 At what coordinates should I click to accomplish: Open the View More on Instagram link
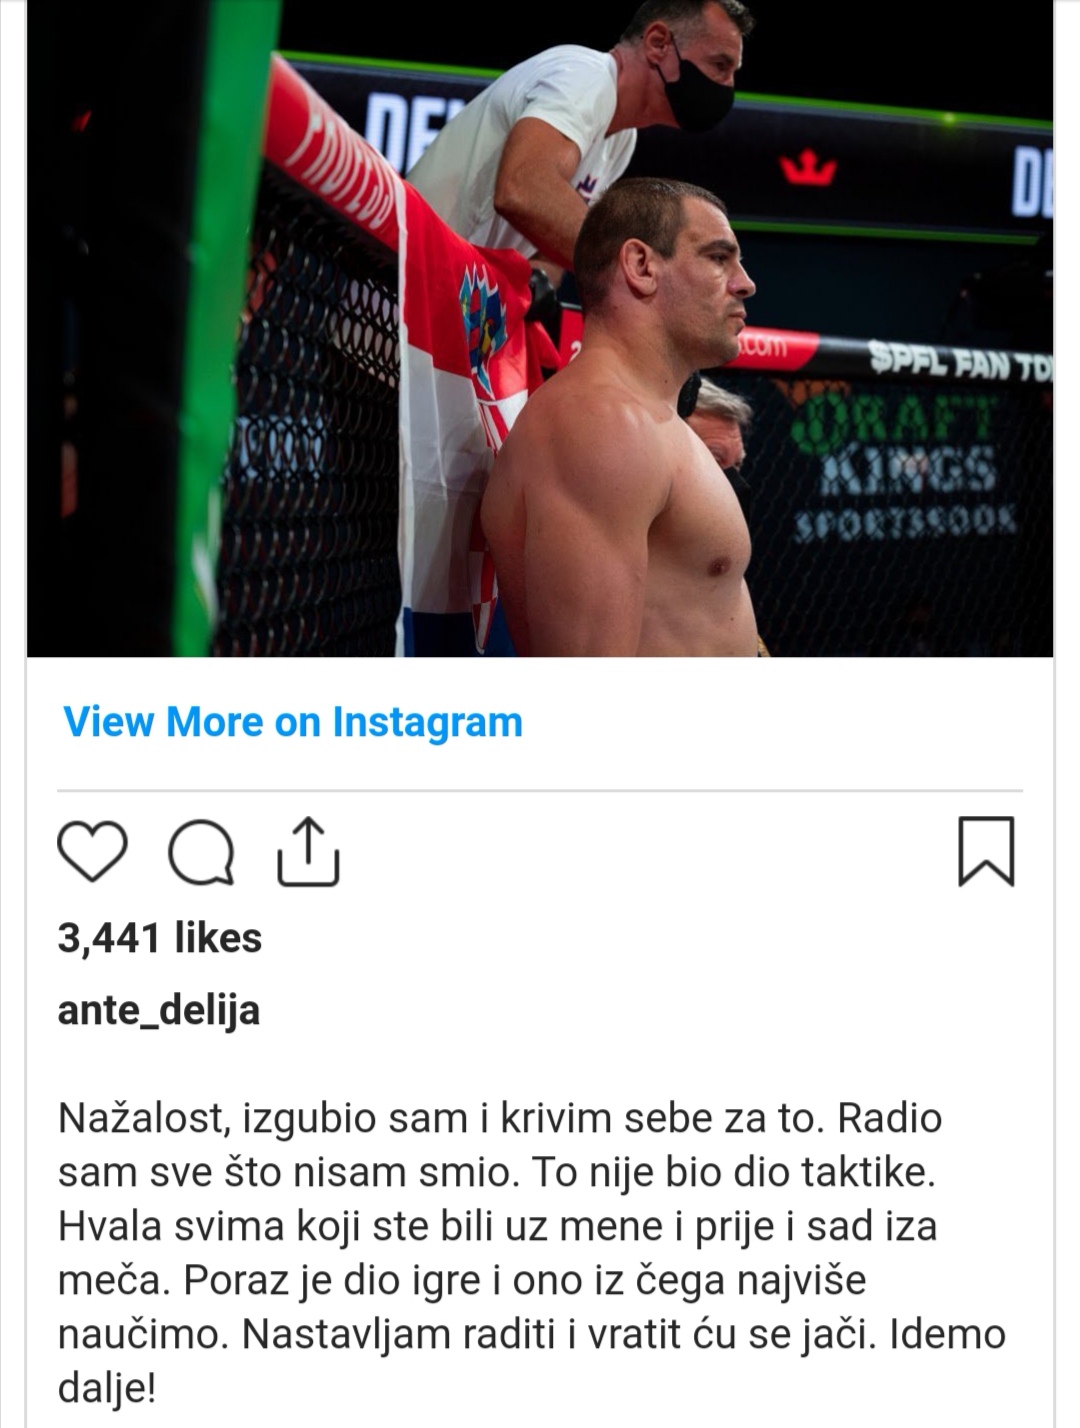[293, 721]
